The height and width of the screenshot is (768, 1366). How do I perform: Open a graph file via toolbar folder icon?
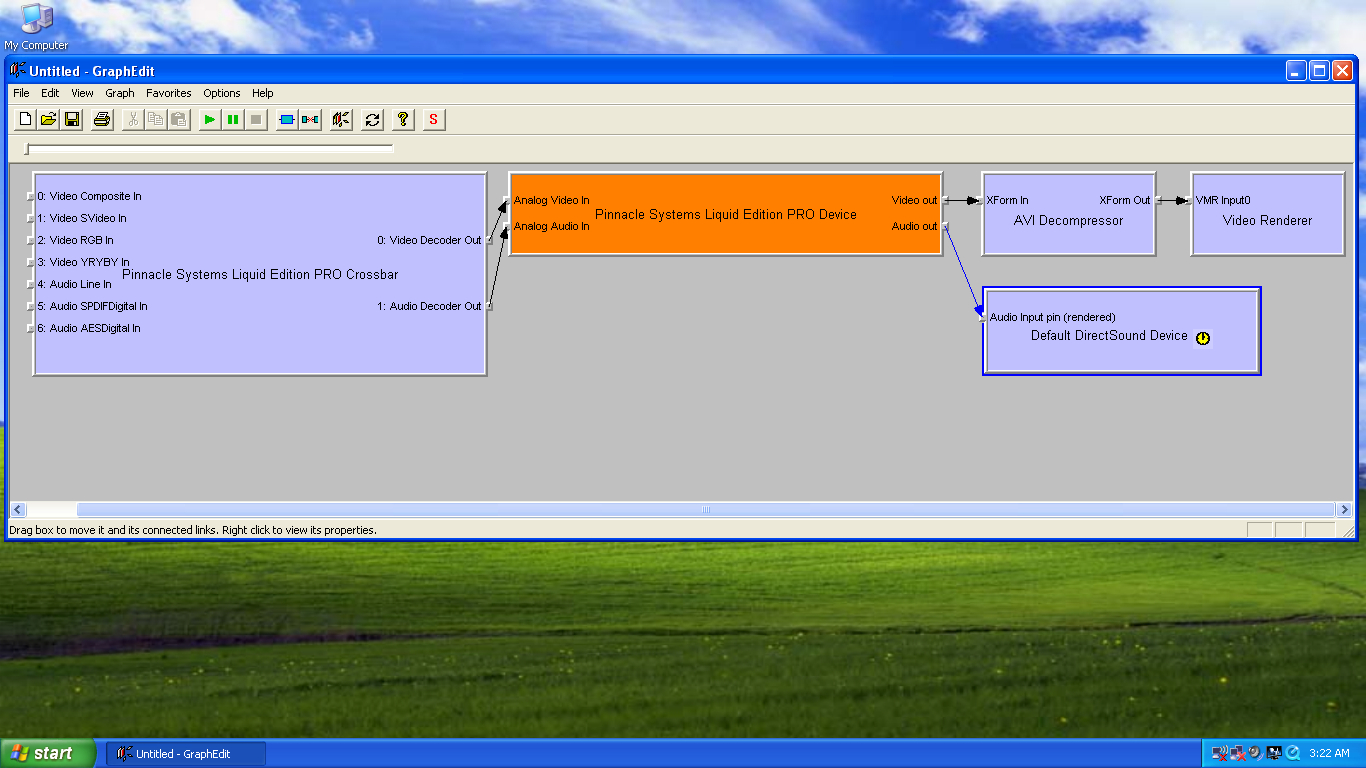coord(49,119)
